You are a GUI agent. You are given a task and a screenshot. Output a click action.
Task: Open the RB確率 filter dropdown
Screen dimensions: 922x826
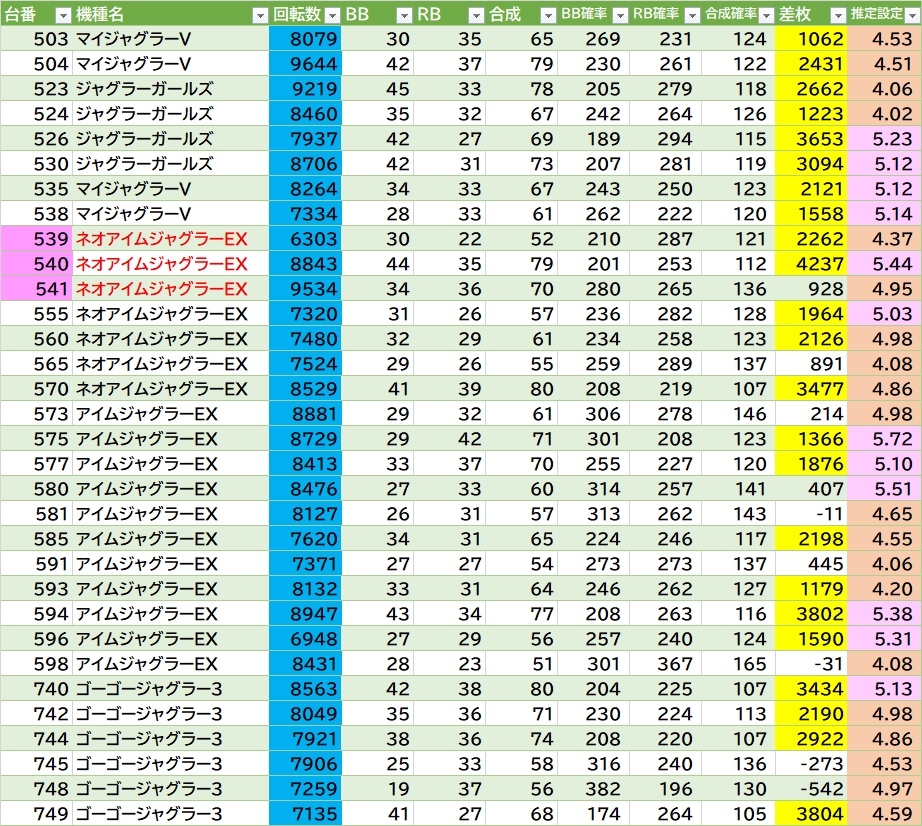point(692,15)
